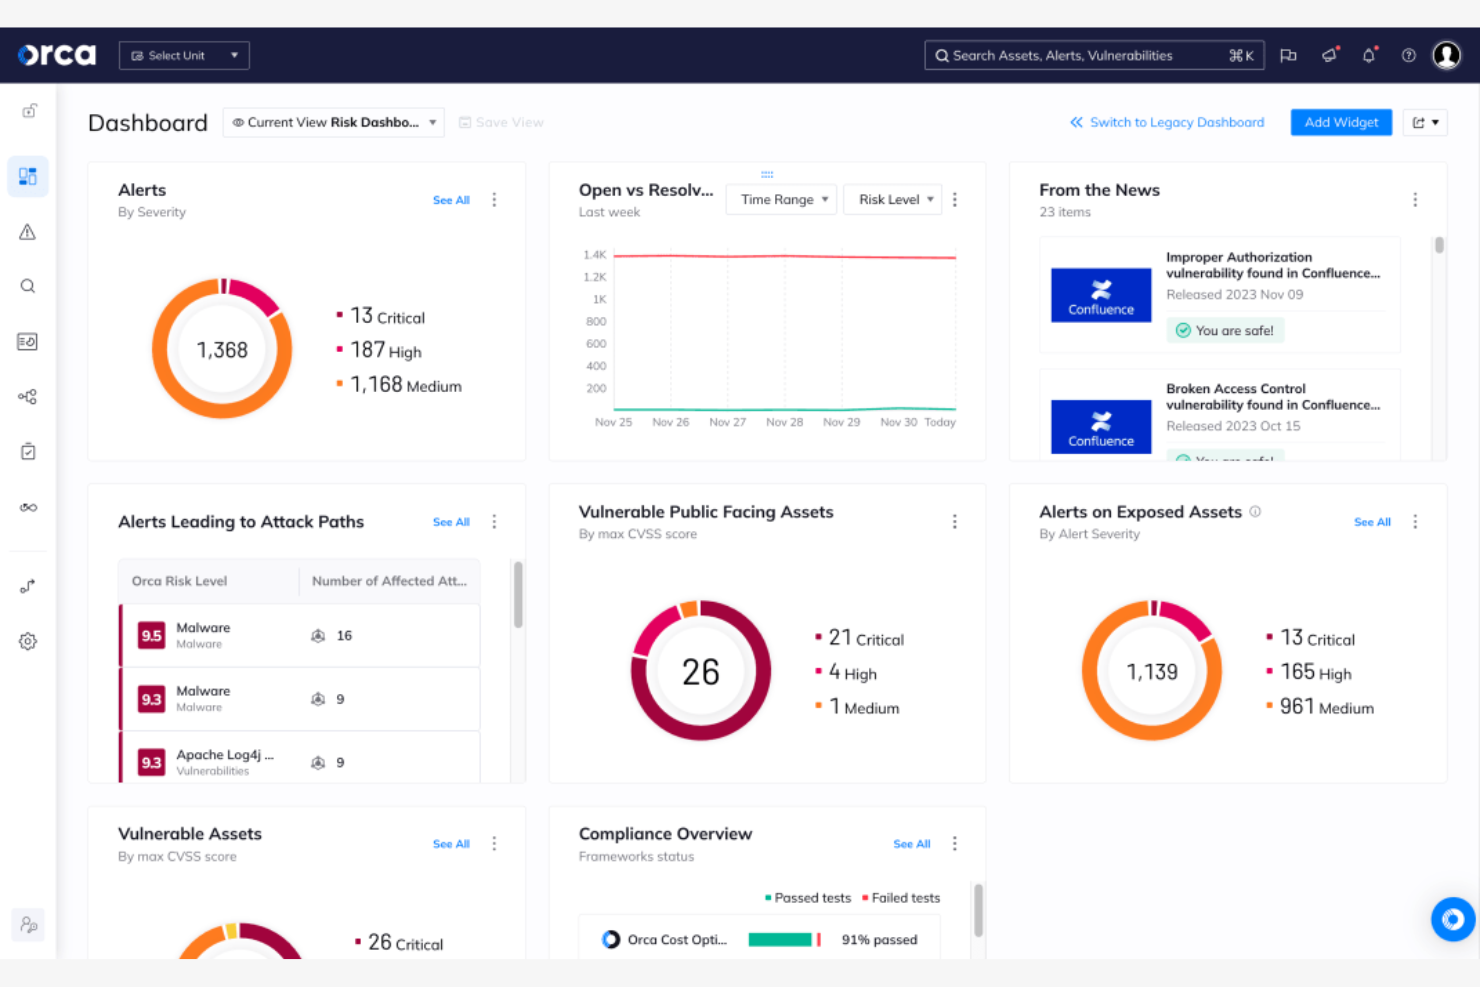Open the help question mark icon

click(x=1408, y=55)
